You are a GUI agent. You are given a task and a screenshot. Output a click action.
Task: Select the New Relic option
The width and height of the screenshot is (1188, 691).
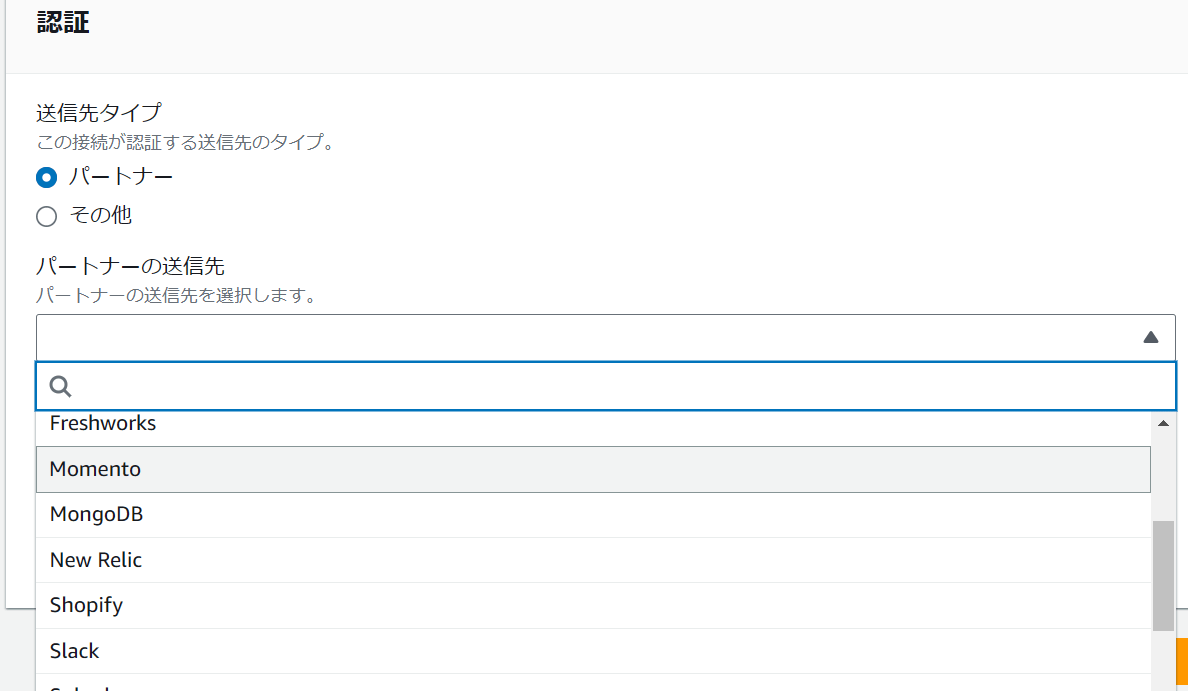tap(96, 560)
